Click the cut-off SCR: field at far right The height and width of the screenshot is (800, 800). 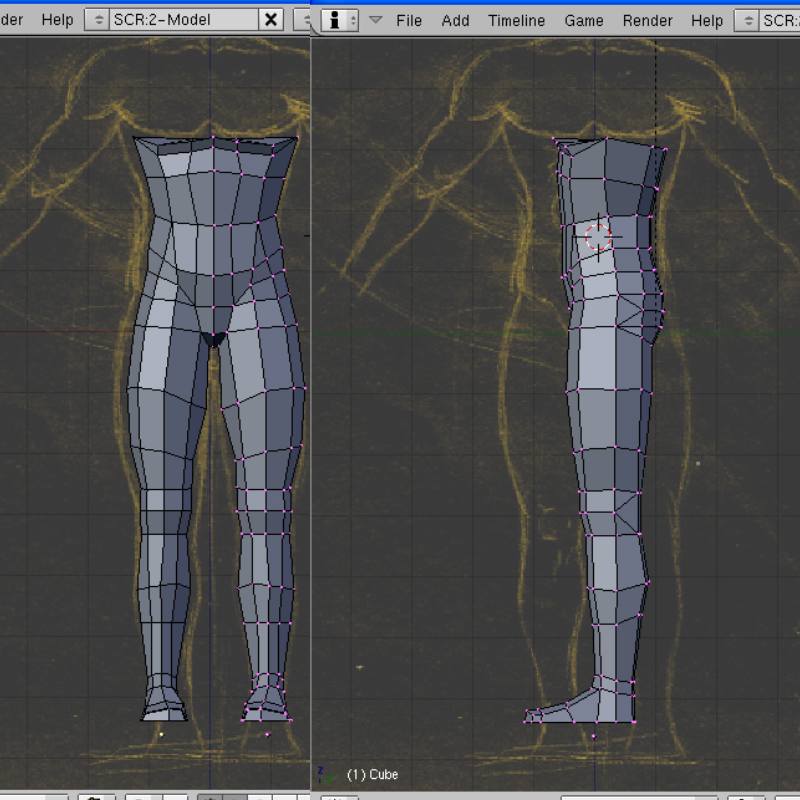tap(780, 21)
